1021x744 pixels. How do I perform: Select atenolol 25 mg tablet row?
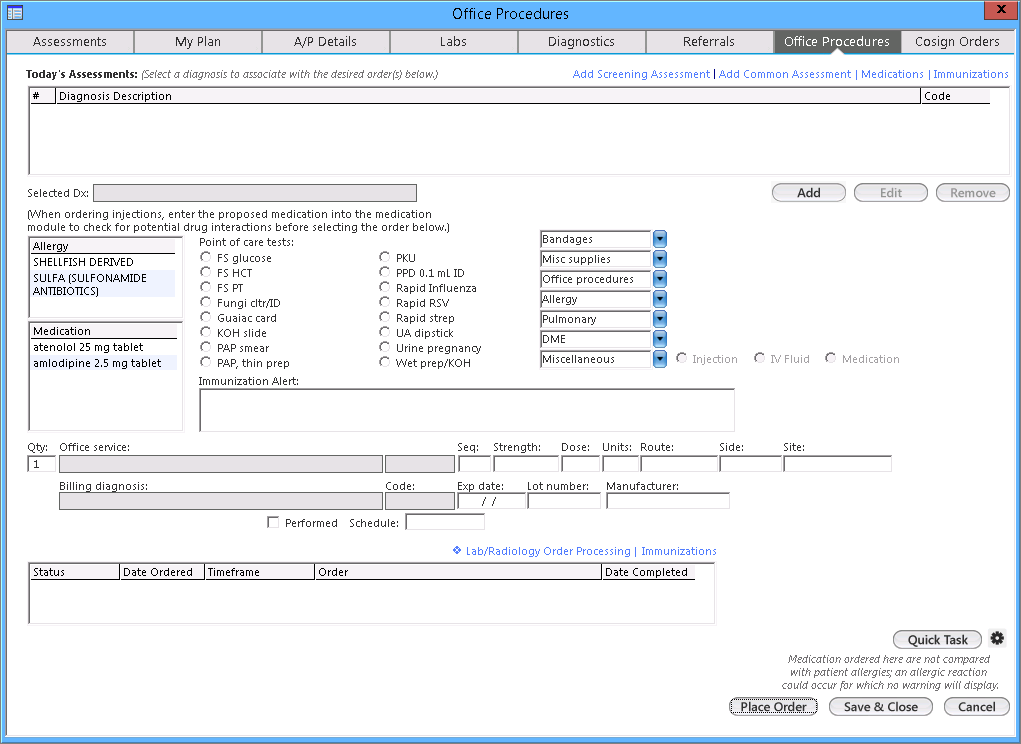point(104,347)
